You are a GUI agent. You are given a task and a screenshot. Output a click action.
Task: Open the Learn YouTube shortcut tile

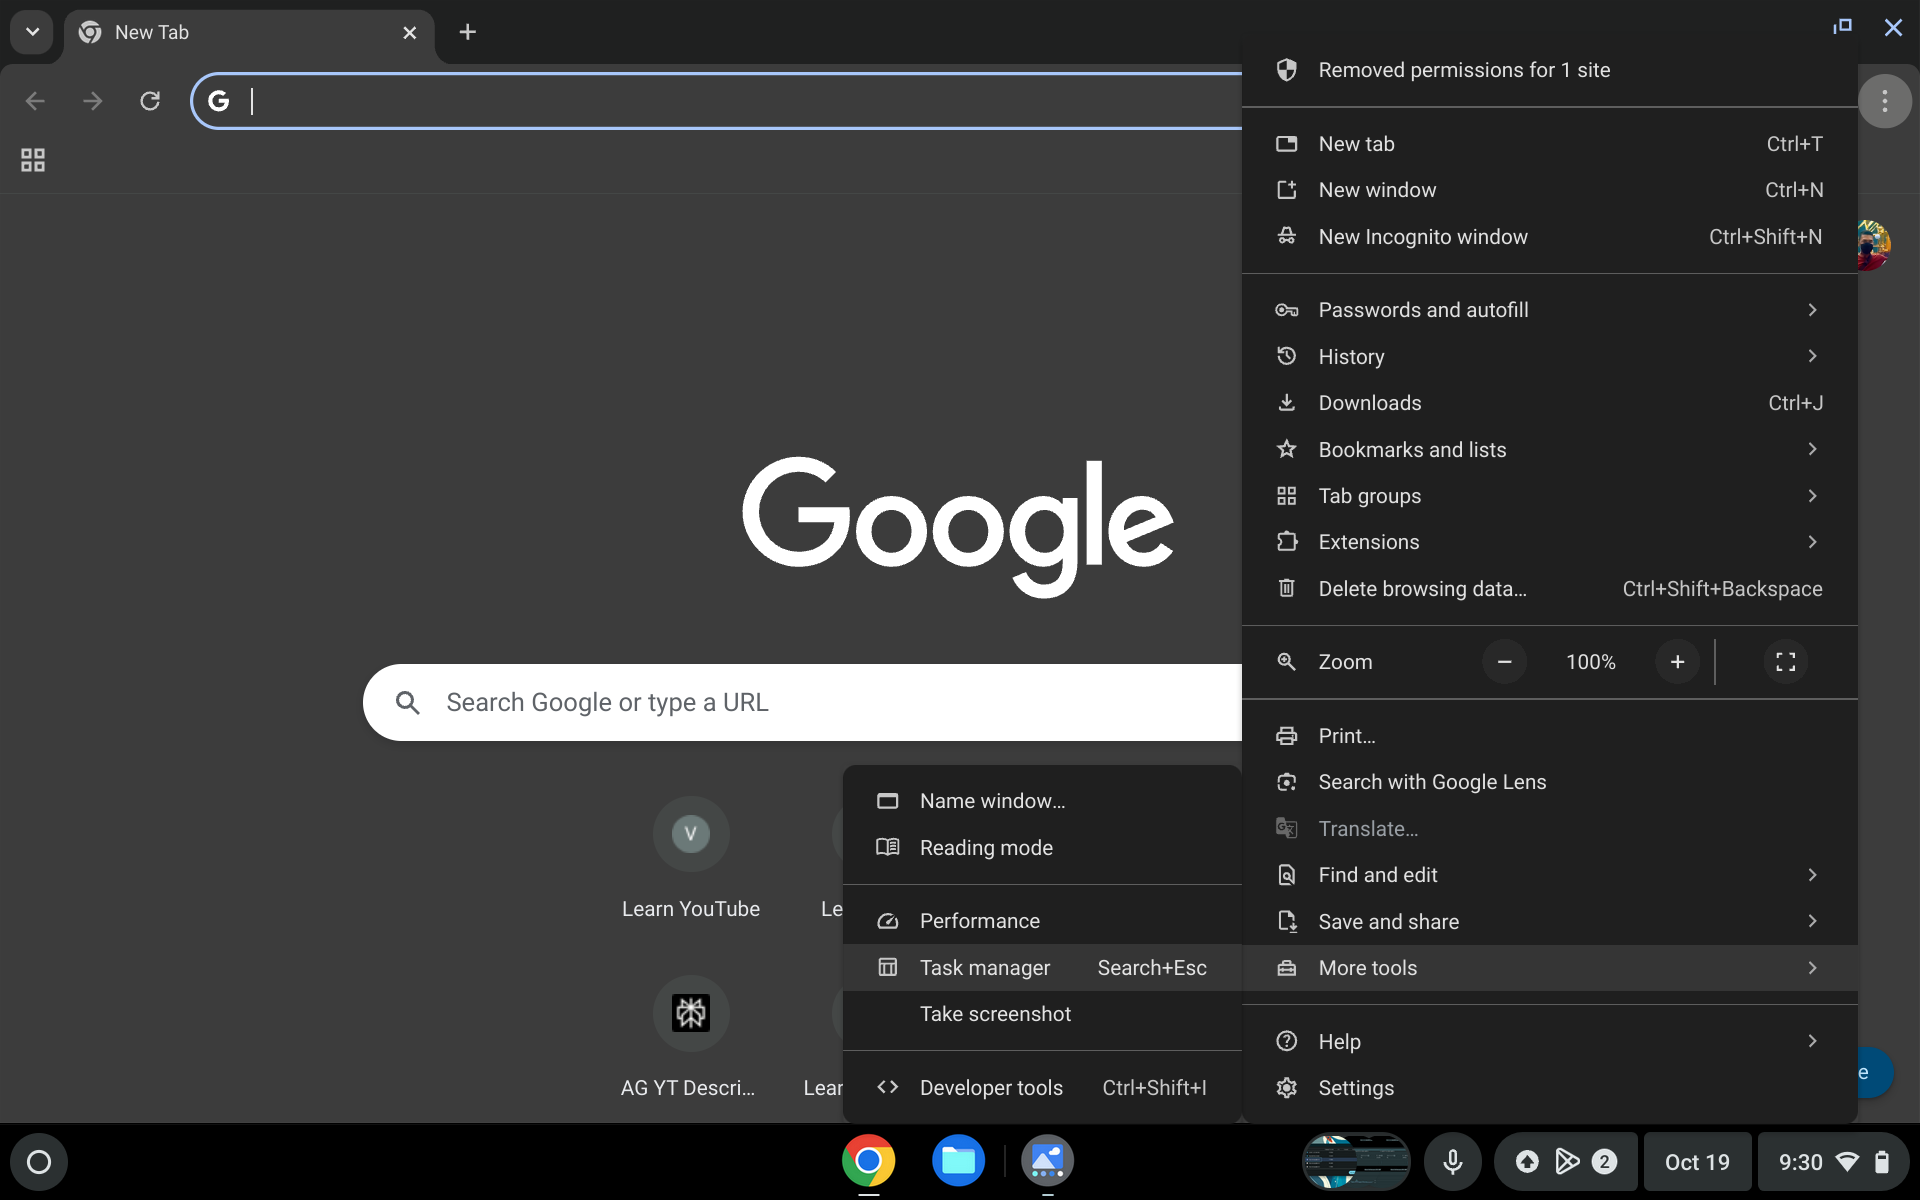[691, 859]
